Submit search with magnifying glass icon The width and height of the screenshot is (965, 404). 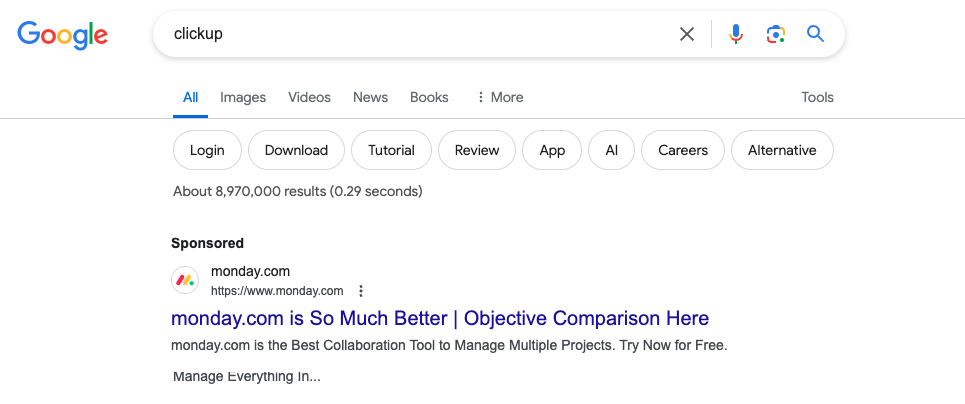[x=815, y=34]
